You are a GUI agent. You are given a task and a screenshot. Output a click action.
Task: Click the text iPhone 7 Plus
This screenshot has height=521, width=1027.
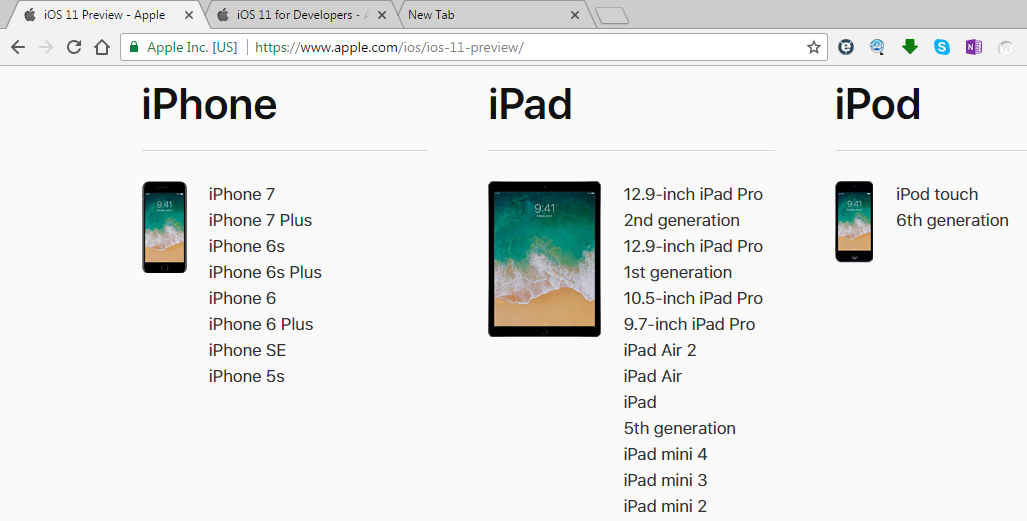tap(261, 220)
